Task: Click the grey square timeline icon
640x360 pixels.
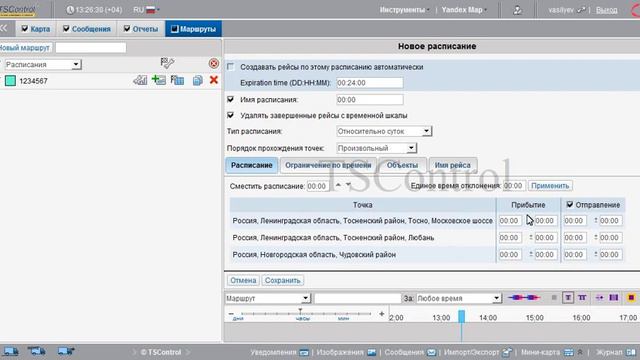Action: click(554, 298)
